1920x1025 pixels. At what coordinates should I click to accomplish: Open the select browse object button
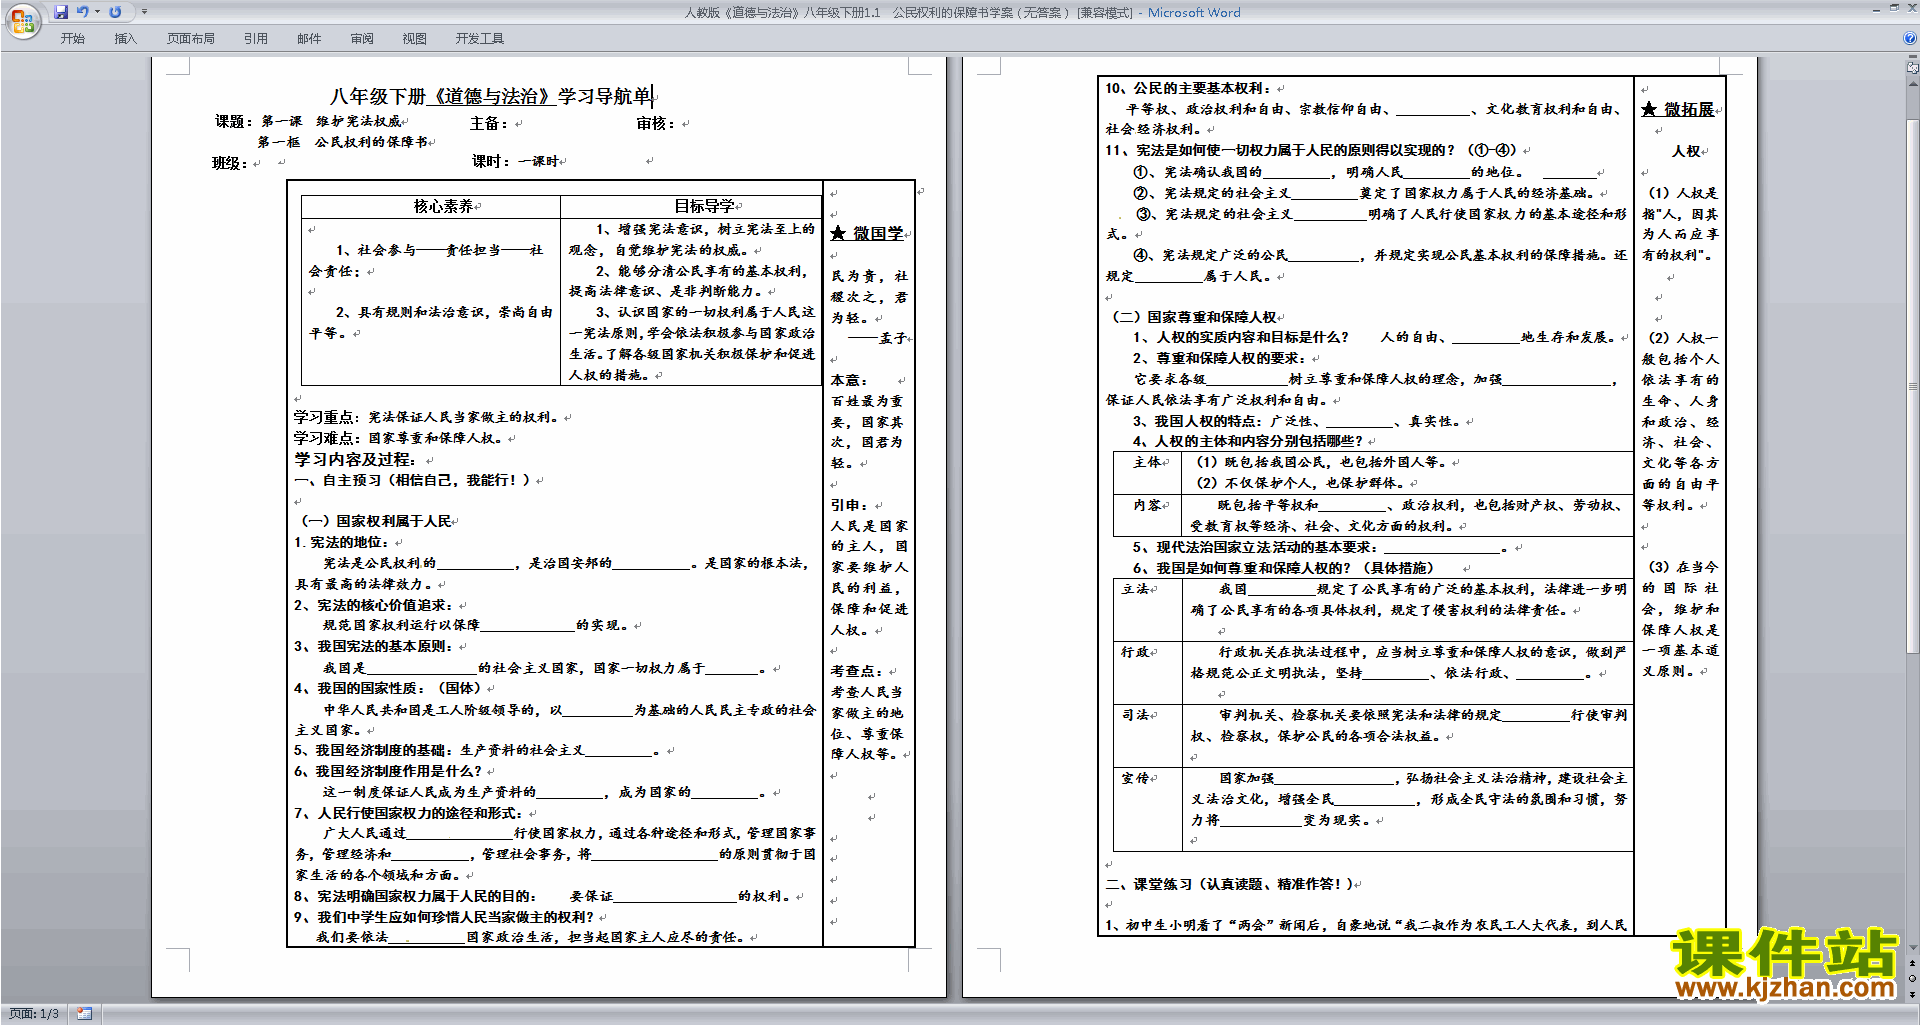[1913, 978]
